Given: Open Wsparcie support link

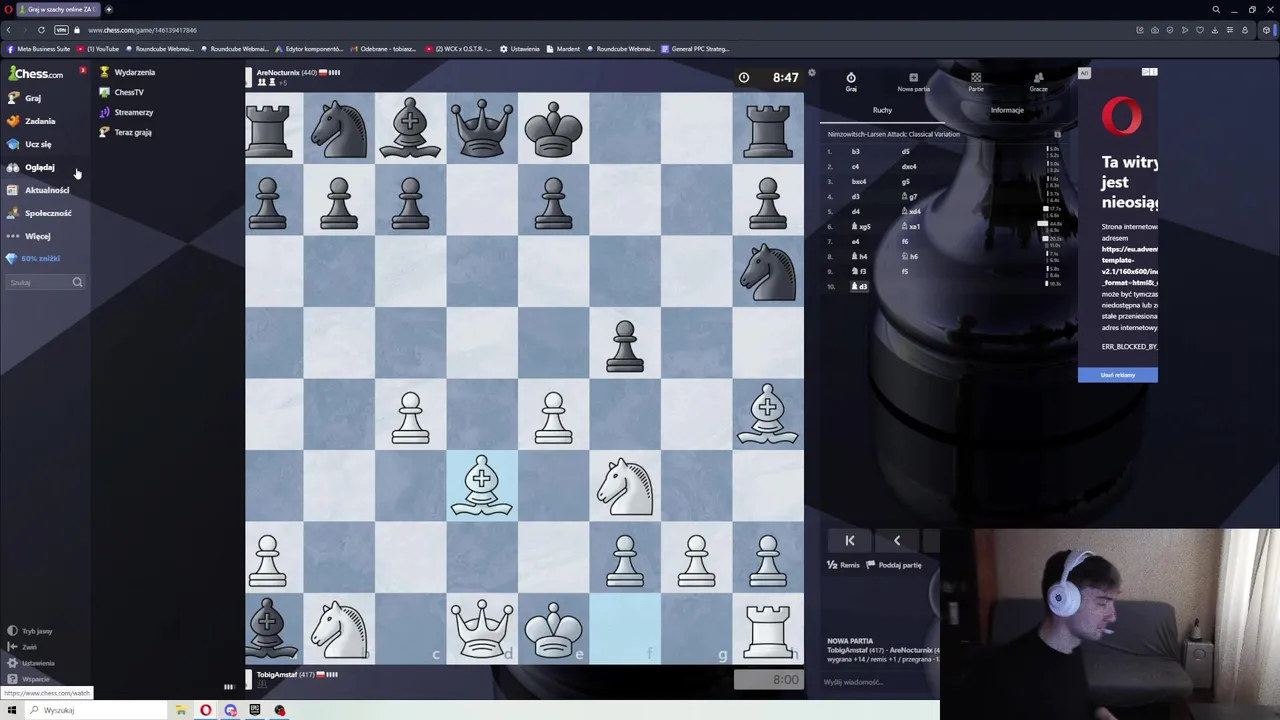Looking at the screenshot, I should click(28, 679).
